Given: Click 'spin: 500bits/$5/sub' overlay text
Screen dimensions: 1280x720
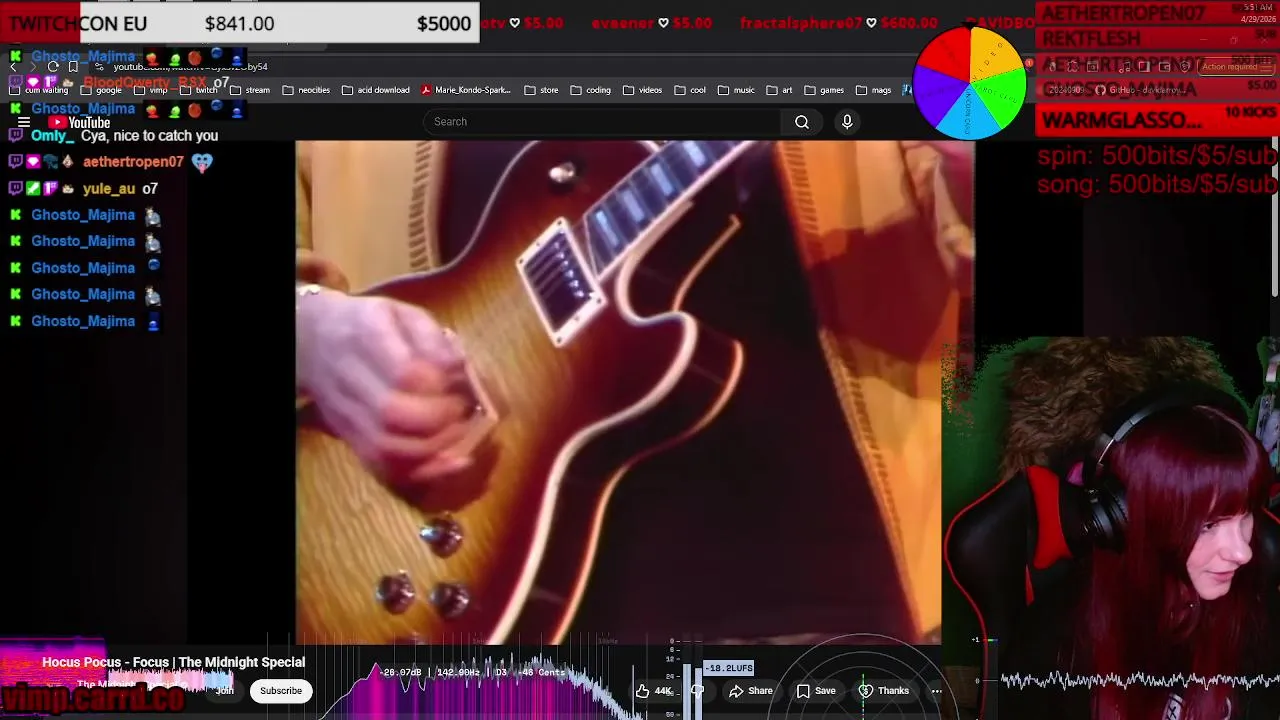Looking at the screenshot, I should 1157,156.
